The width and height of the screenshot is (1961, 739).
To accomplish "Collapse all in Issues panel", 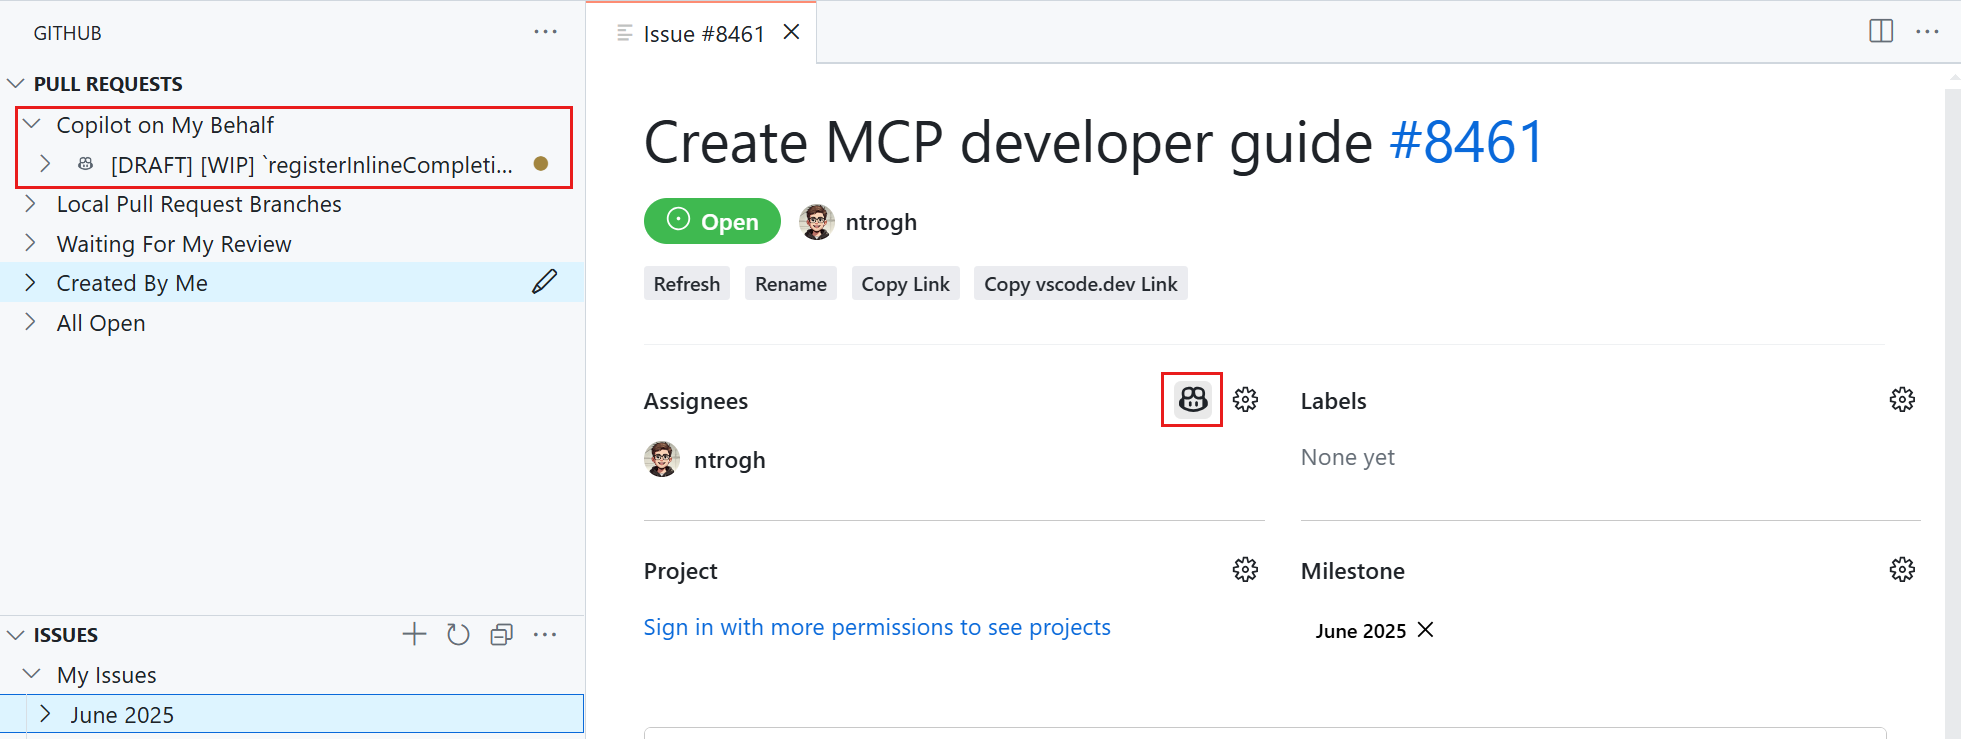I will 501,634.
